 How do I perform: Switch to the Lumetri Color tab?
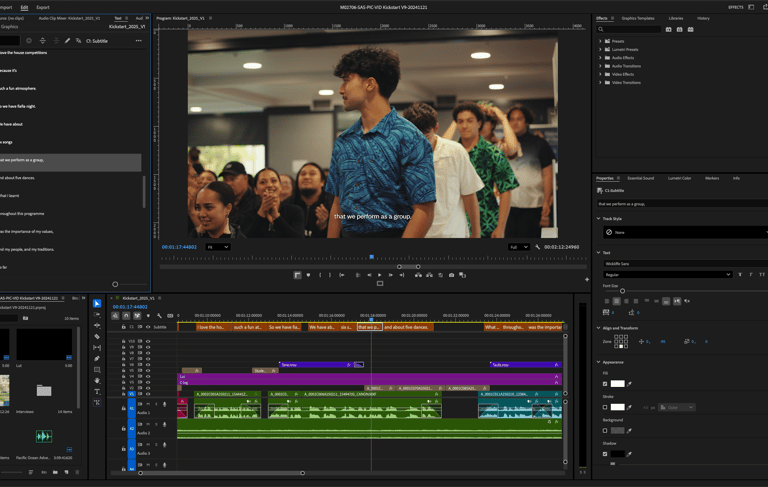(x=679, y=178)
